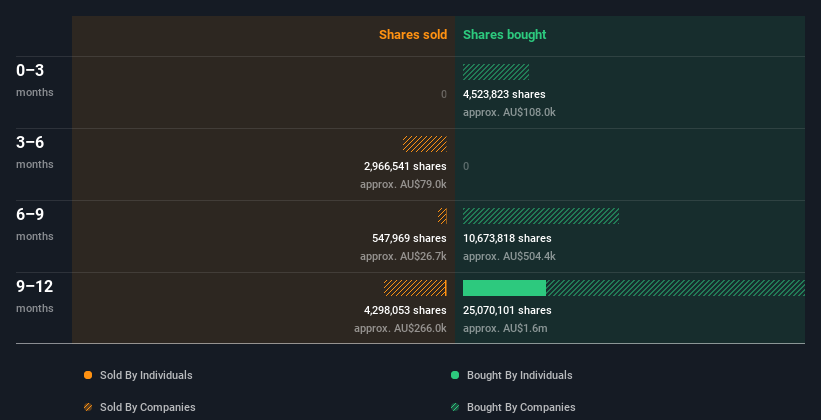The image size is (821, 420).
Task: Click the Shares sold column header
Action: [413, 35]
